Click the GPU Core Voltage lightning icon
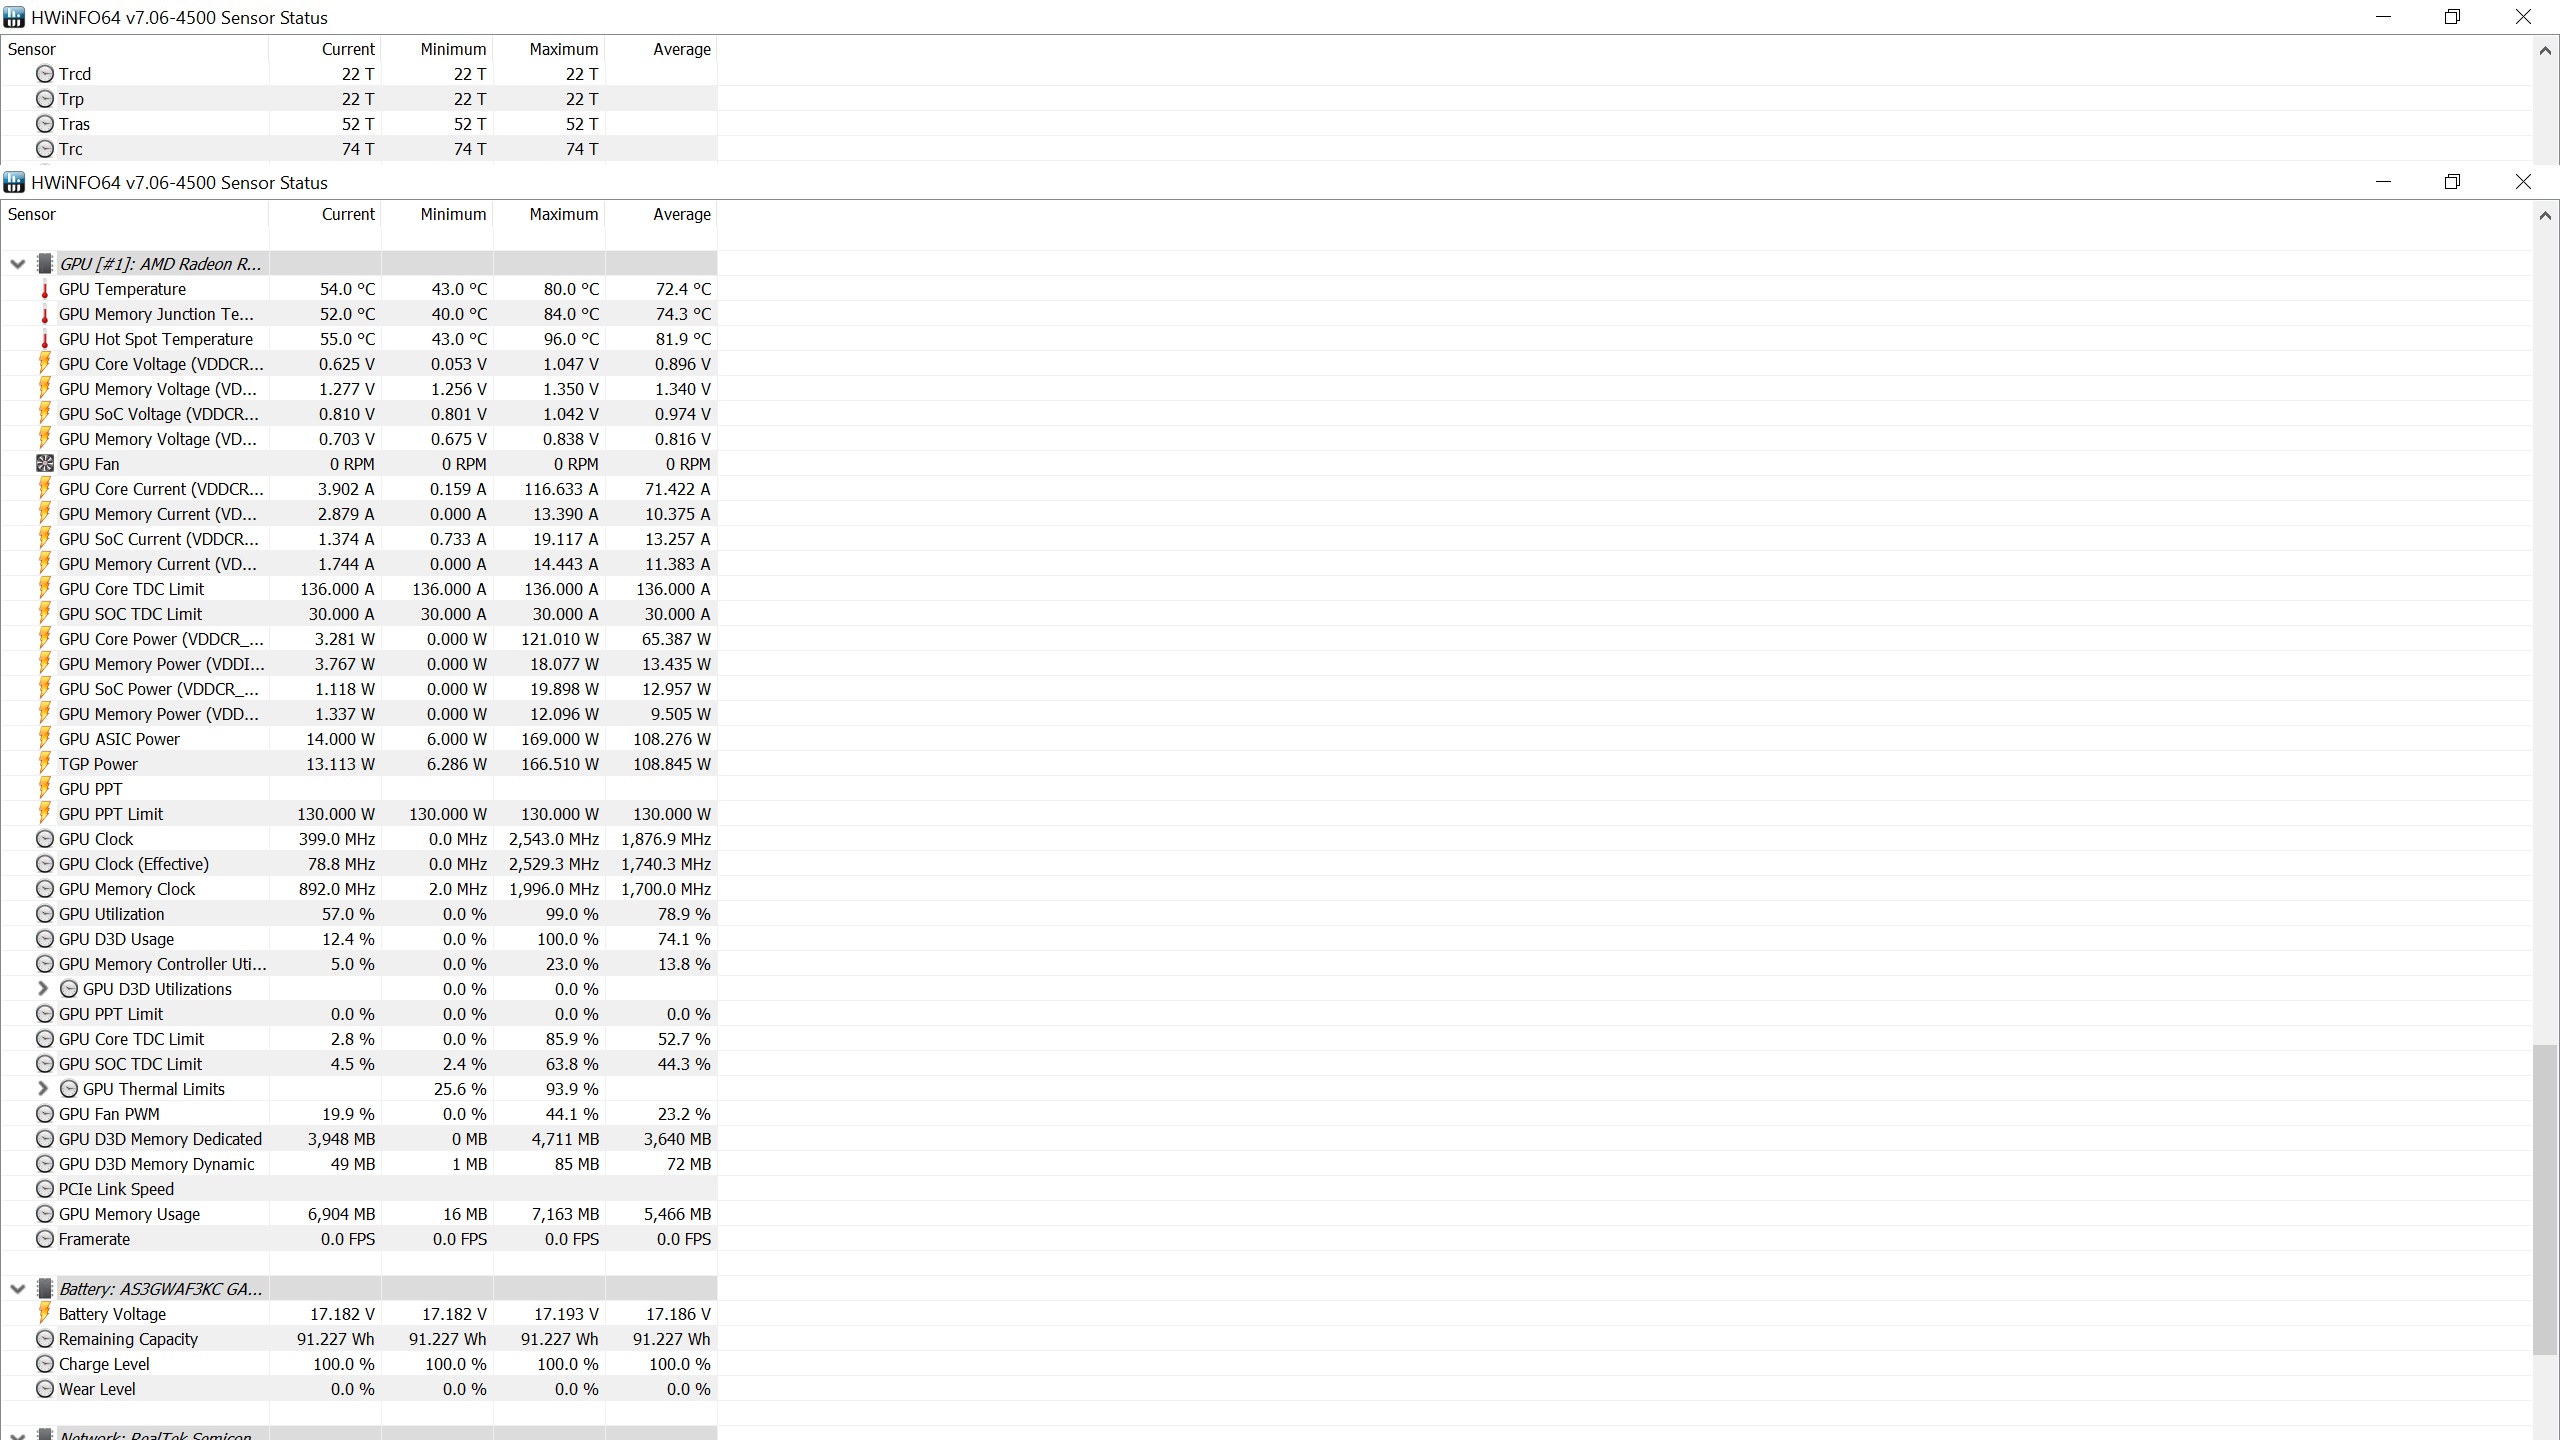The image size is (2560, 1440). click(x=44, y=364)
